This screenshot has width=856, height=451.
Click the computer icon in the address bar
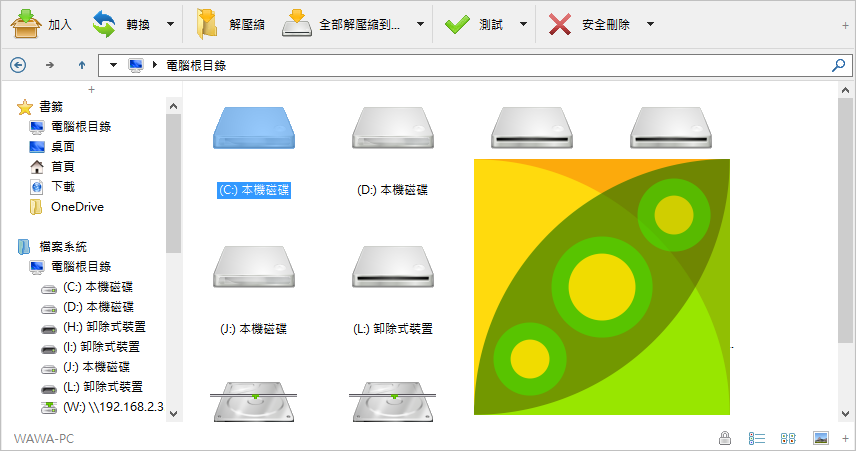pyautogui.click(x=135, y=65)
